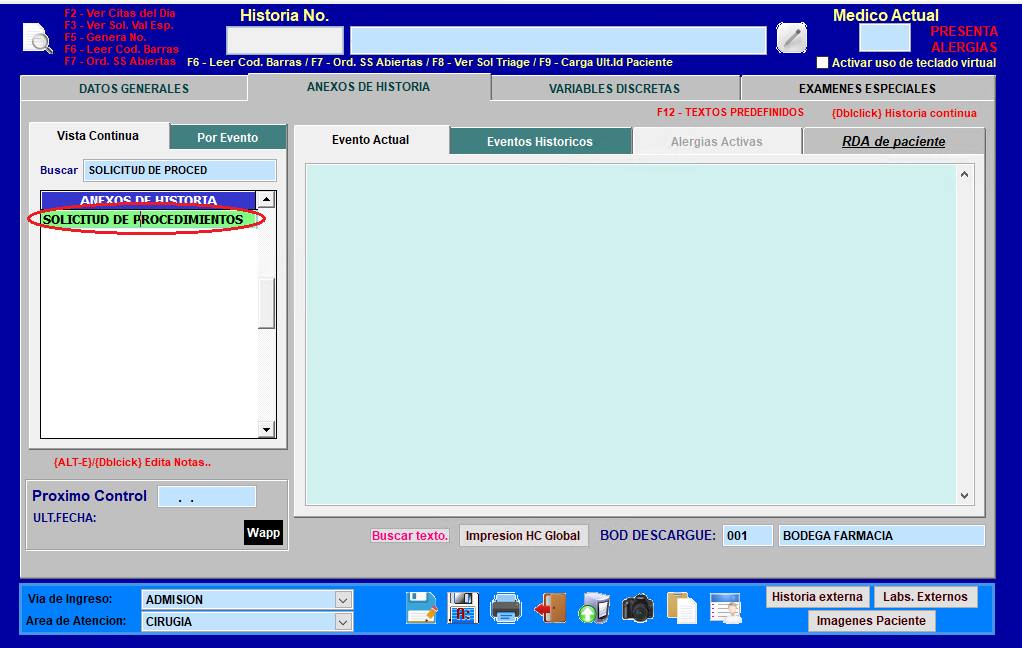Click the printer icon in bottom toolbar
The image size is (1022, 648).
click(x=506, y=608)
